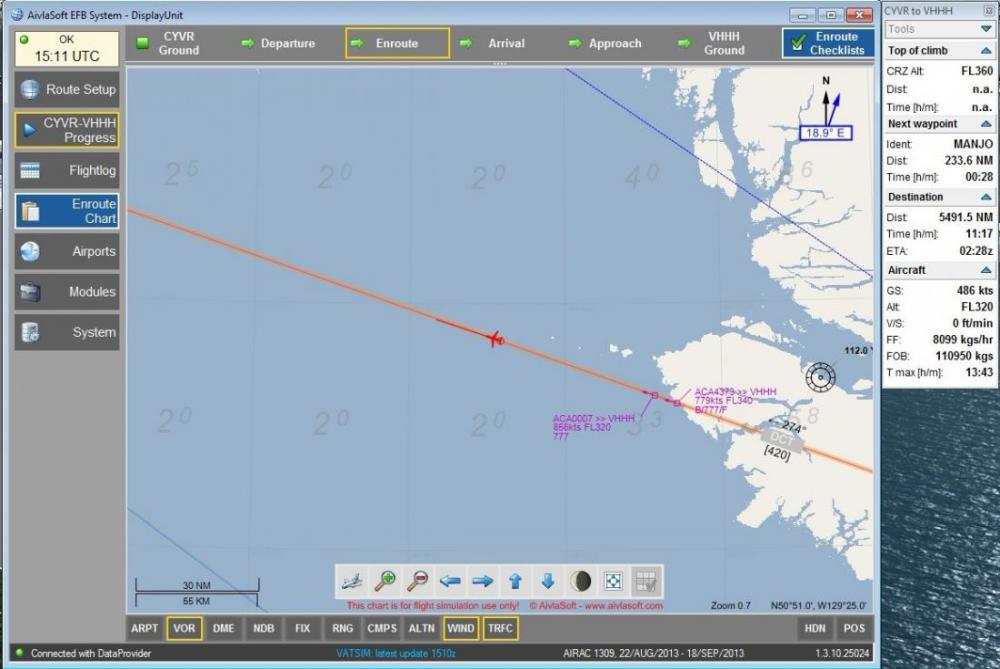Open the Flightlog page
This screenshot has height=669, width=1000.
tap(67, 170)
